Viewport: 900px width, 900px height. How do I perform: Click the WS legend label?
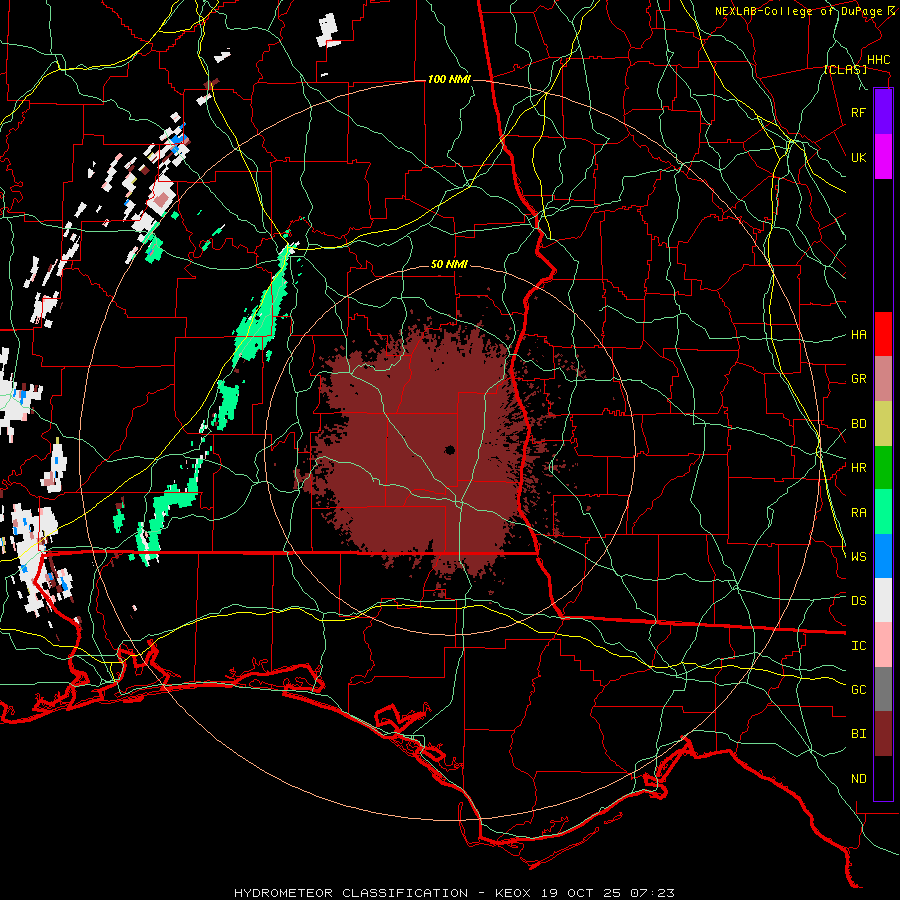click(x=858, y=557)
